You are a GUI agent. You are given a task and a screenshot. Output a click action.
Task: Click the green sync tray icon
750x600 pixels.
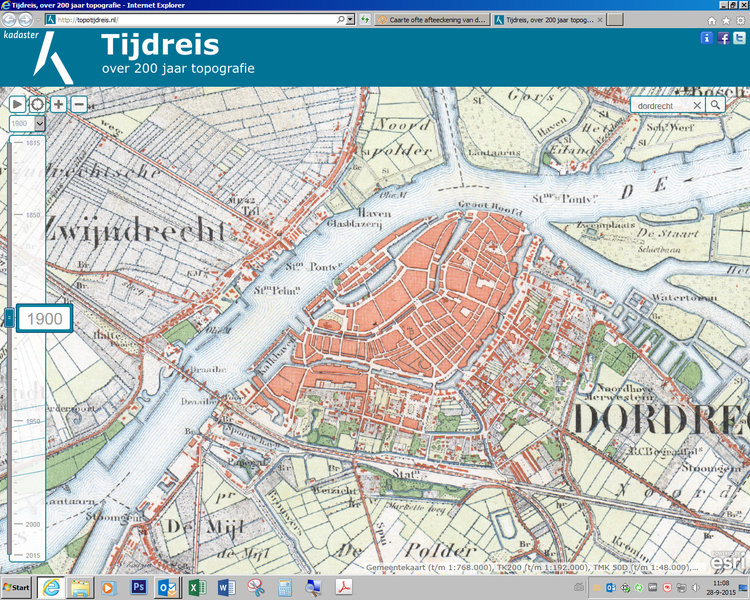coord(639,587)
